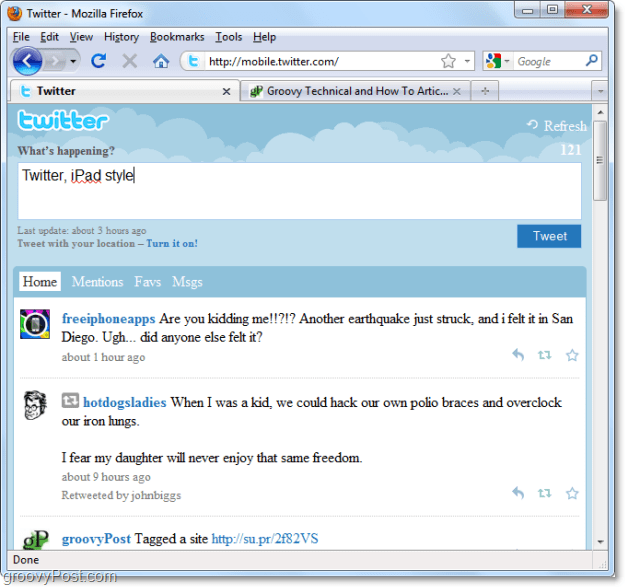
Task: Select the Home timeline tab
Action: point(40,282)
